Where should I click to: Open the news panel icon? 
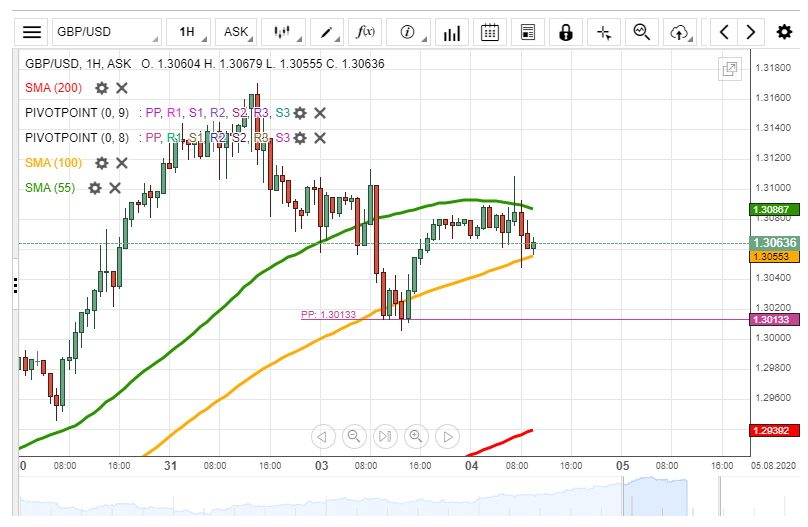[x=528, y=32]
